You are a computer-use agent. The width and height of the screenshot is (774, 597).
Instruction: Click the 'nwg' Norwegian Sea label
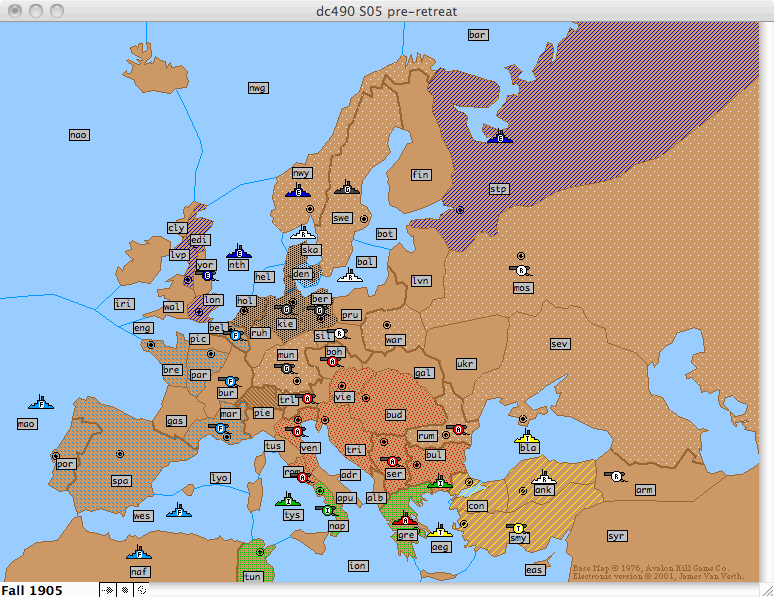pos(257,88)
